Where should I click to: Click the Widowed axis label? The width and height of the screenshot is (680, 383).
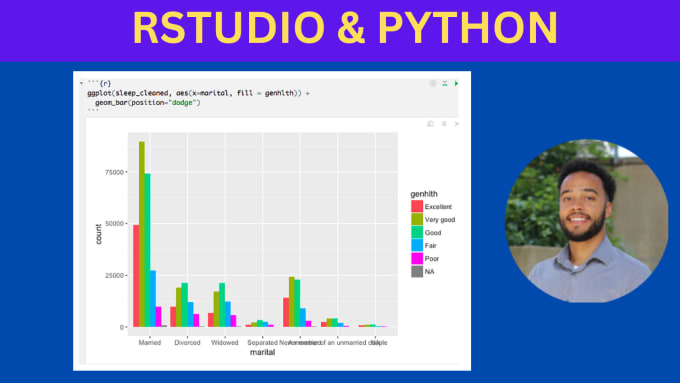pyautogui.click(x=225, y=343)
